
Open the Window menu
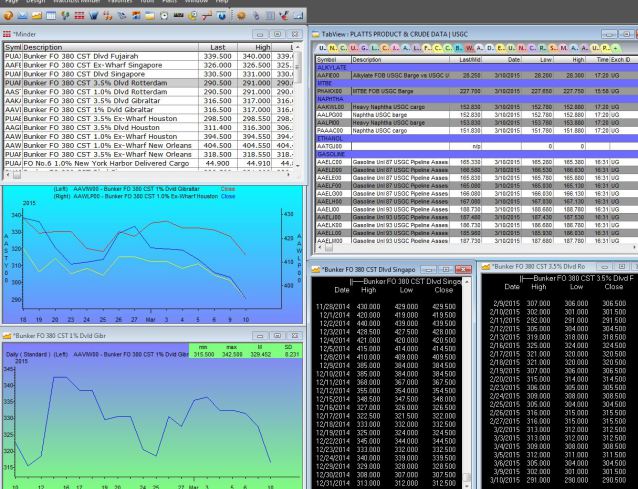tap(197, 2)
